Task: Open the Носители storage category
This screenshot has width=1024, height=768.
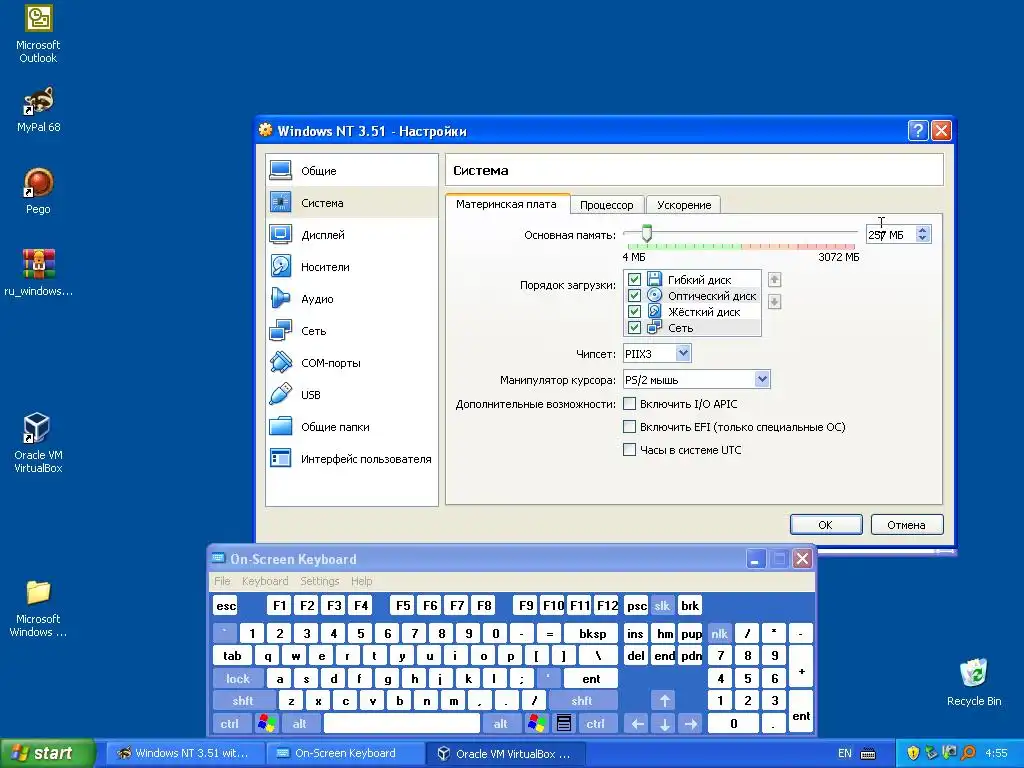Action: pyautogui.click(x=351, y=266)
